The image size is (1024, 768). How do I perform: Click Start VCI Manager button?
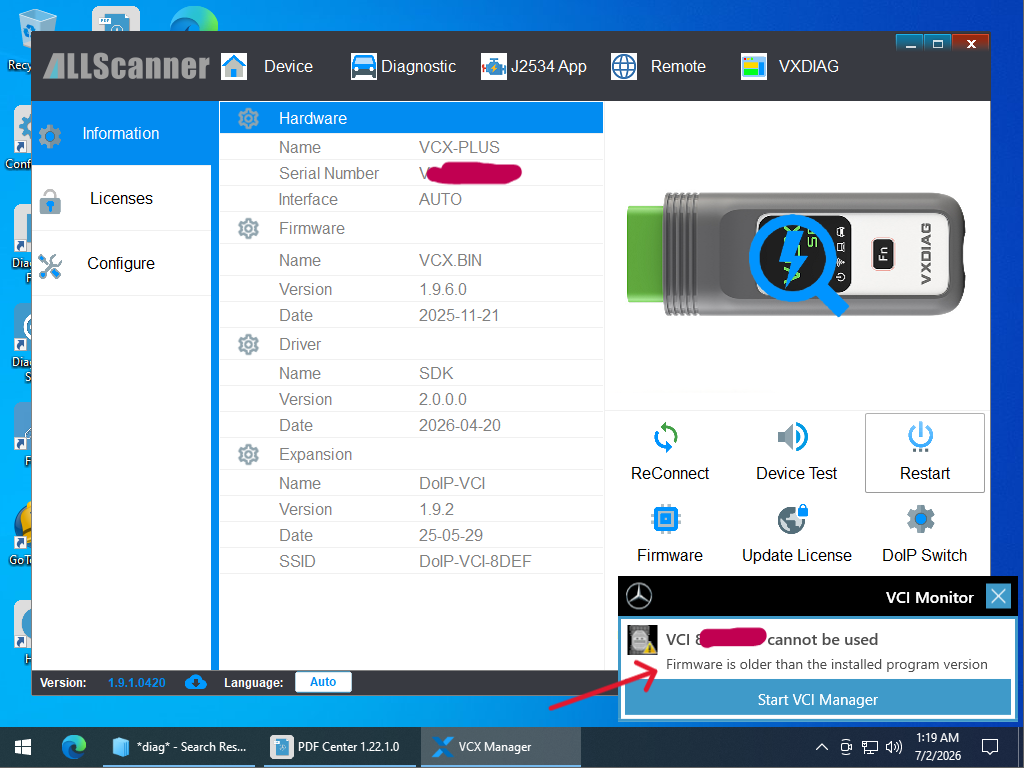pyautogui.click(x=818, y=699)
